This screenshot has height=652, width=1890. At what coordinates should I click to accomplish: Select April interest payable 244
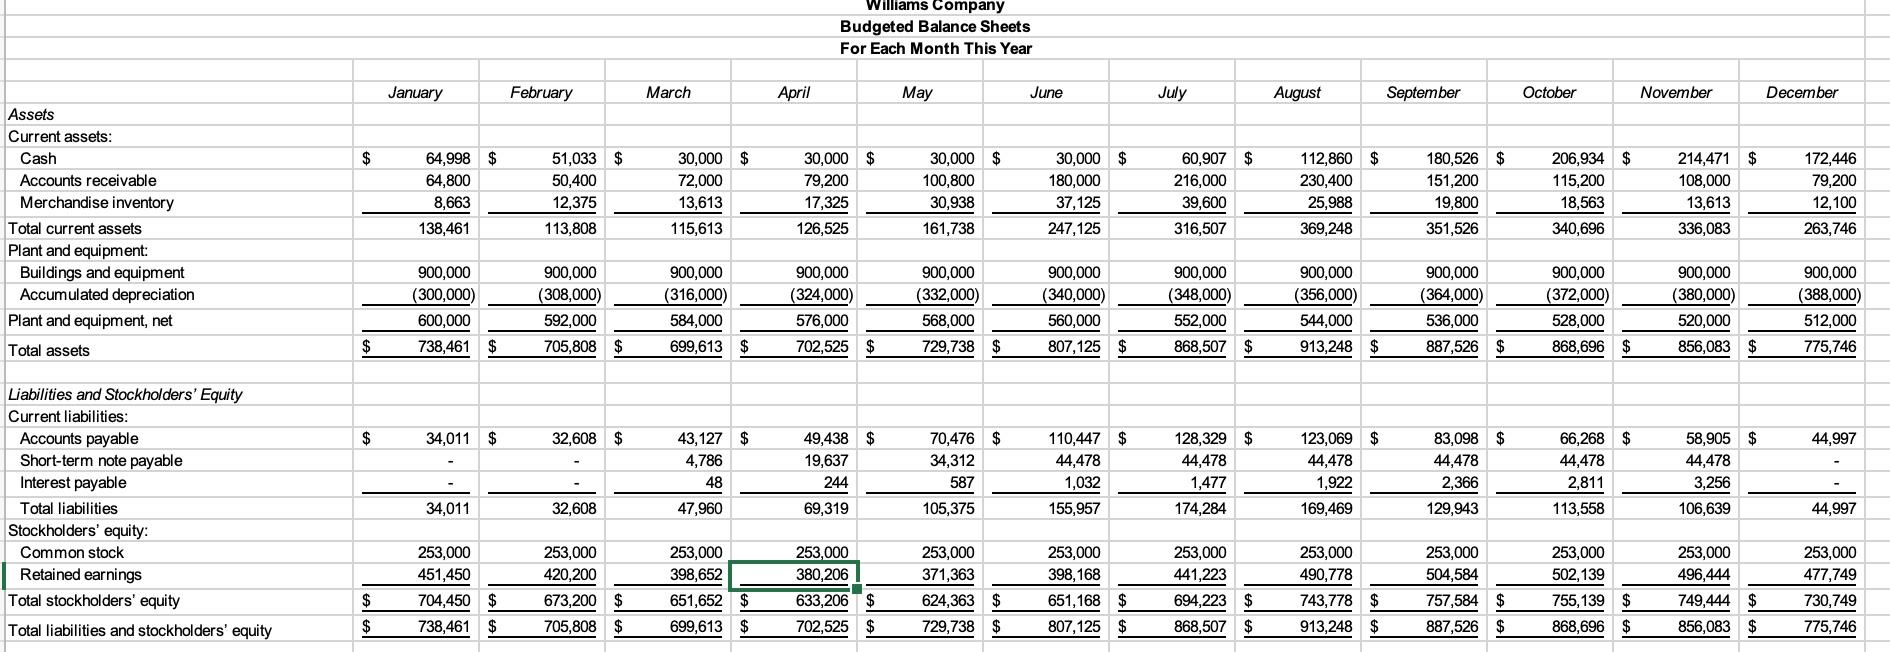coord(835,482)
